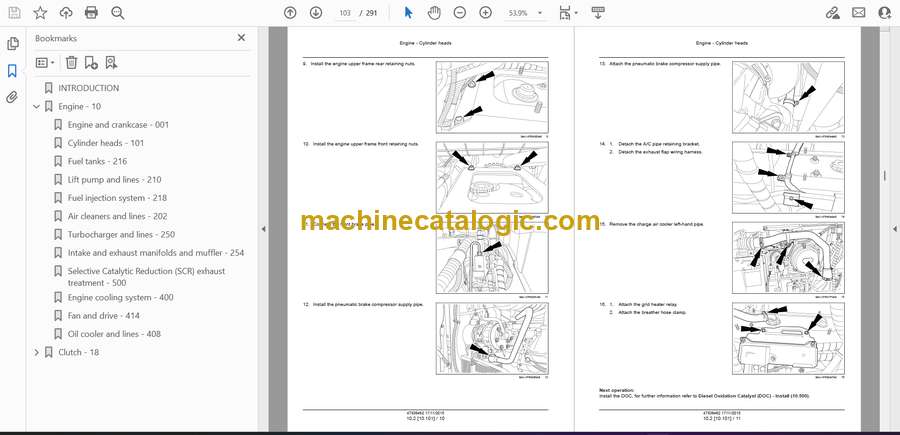Image resolution: width=900 pixels, height=435 pixels.
Task: Open Fuel injection system - 218 bookmark
Action: click(x=117, y=198)
